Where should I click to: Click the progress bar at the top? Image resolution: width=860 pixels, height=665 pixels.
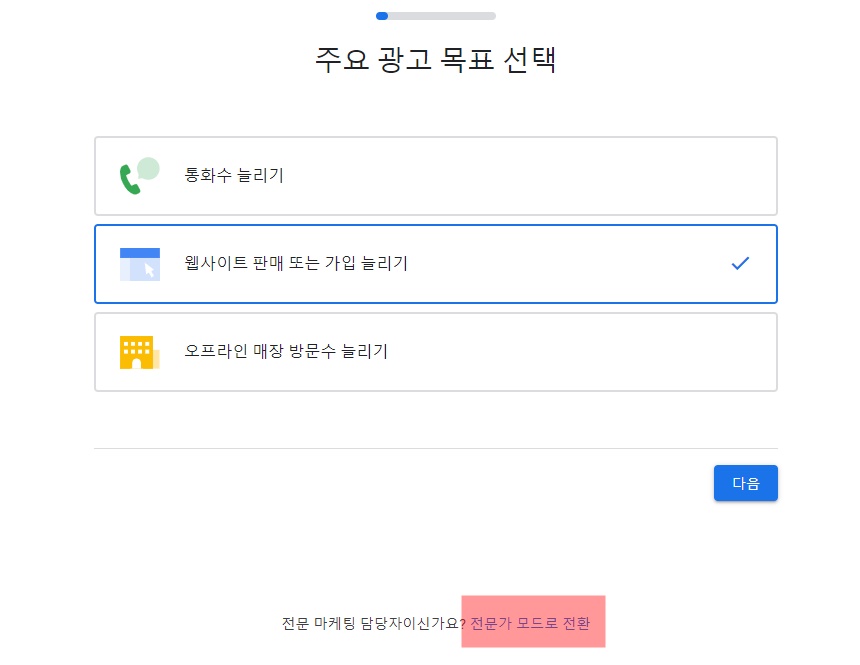point(435,16)
